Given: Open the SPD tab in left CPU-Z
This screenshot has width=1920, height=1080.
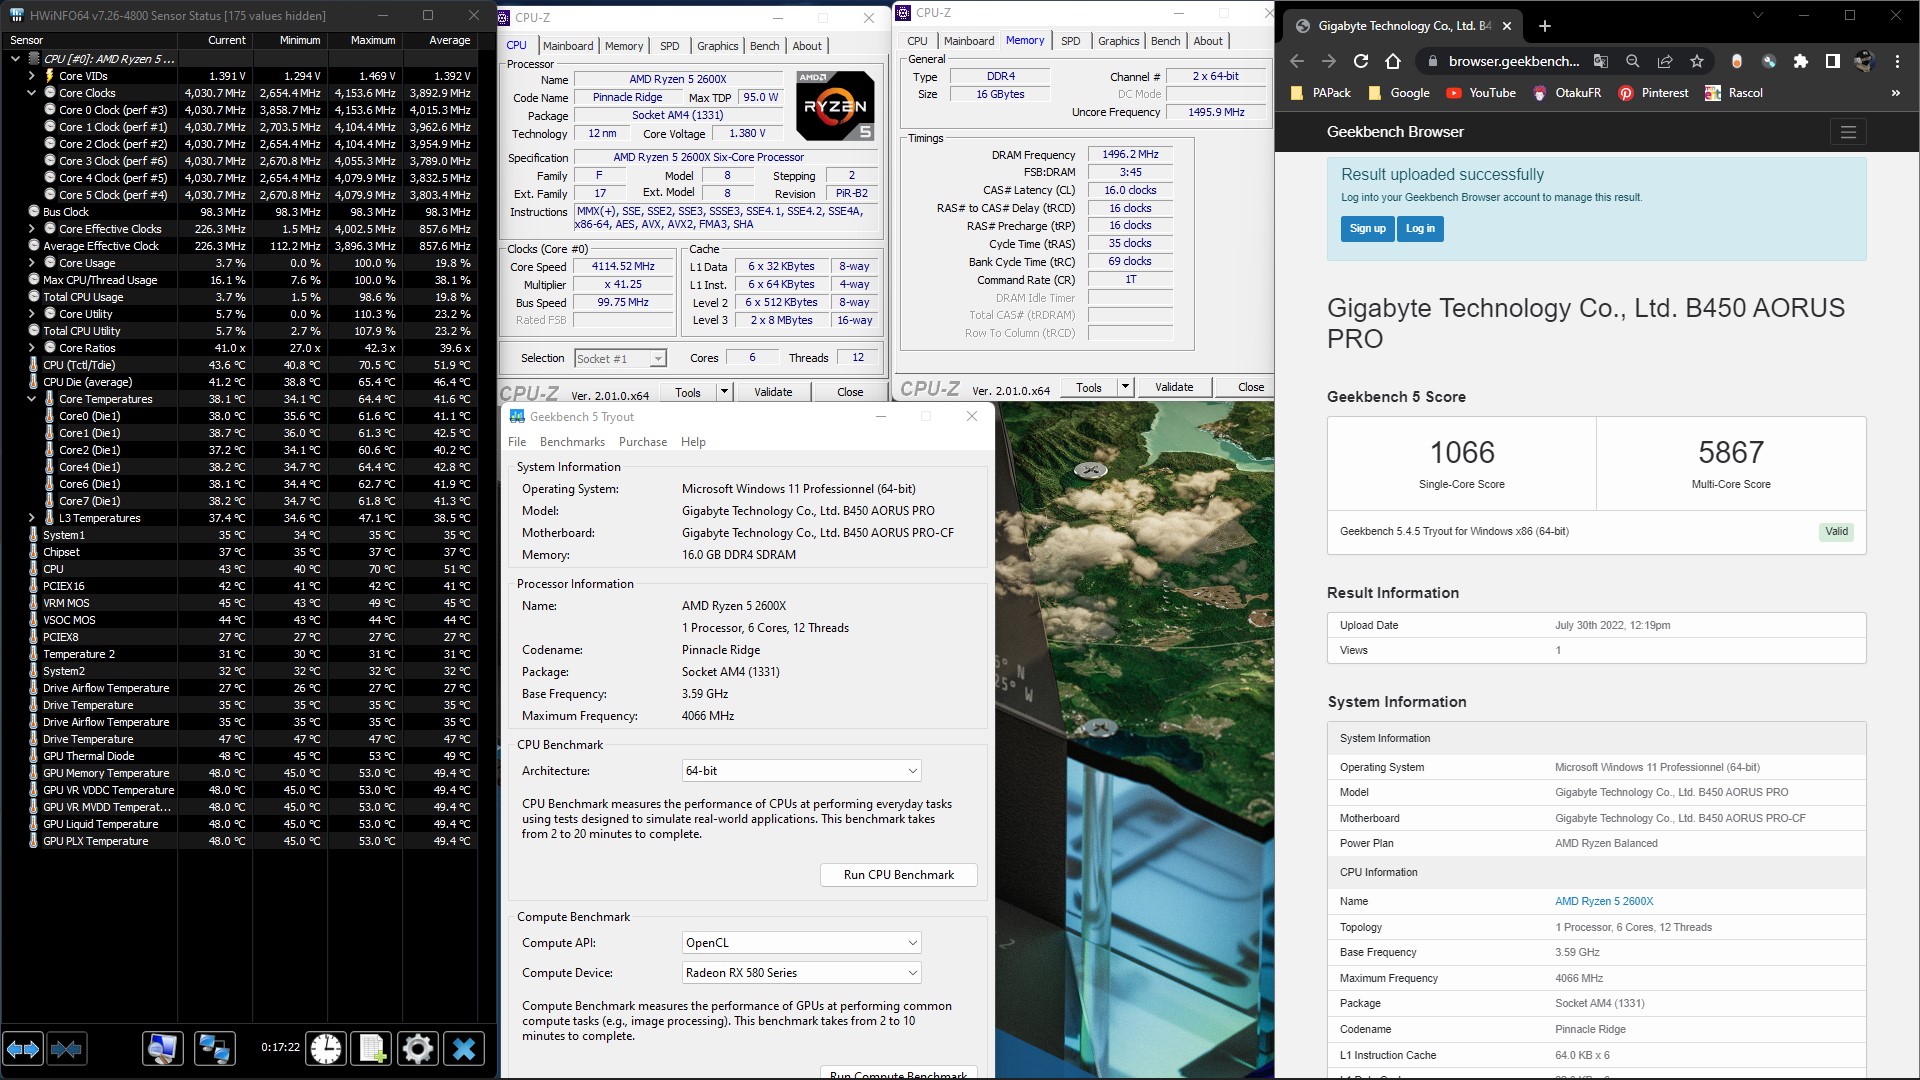Looking at the screenshot, I should pos(669,46).
